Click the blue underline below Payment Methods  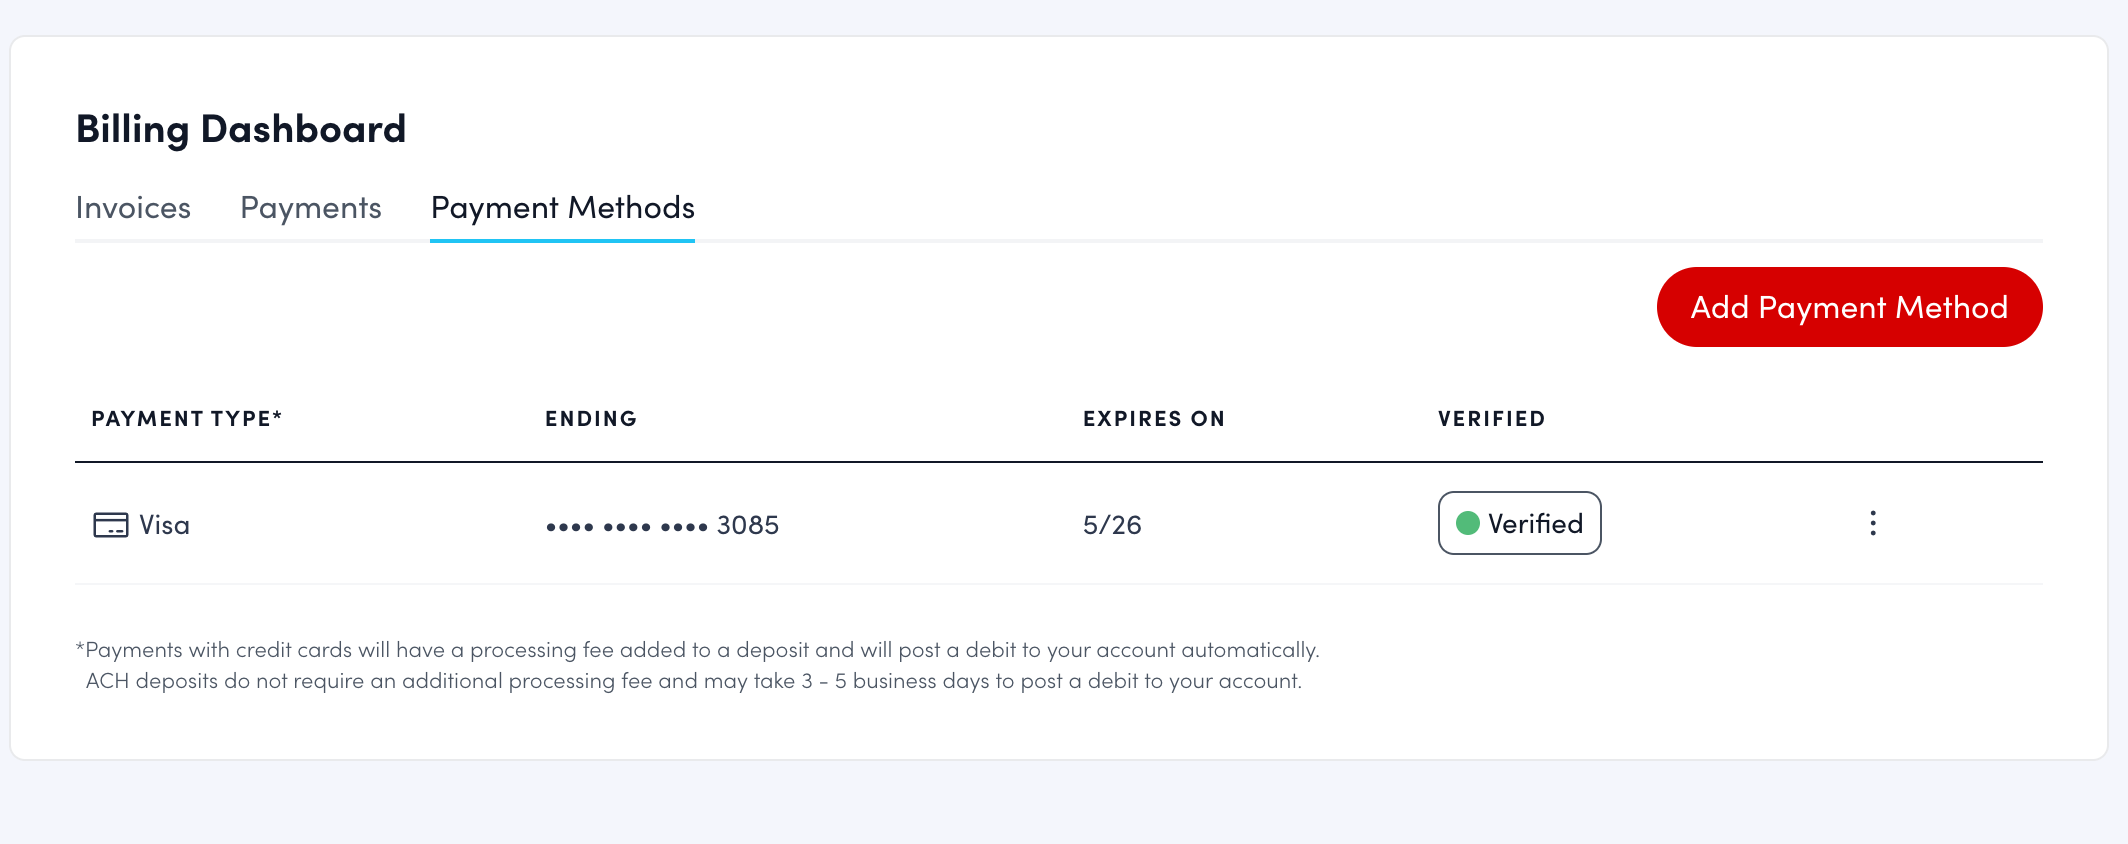(561, 240)
